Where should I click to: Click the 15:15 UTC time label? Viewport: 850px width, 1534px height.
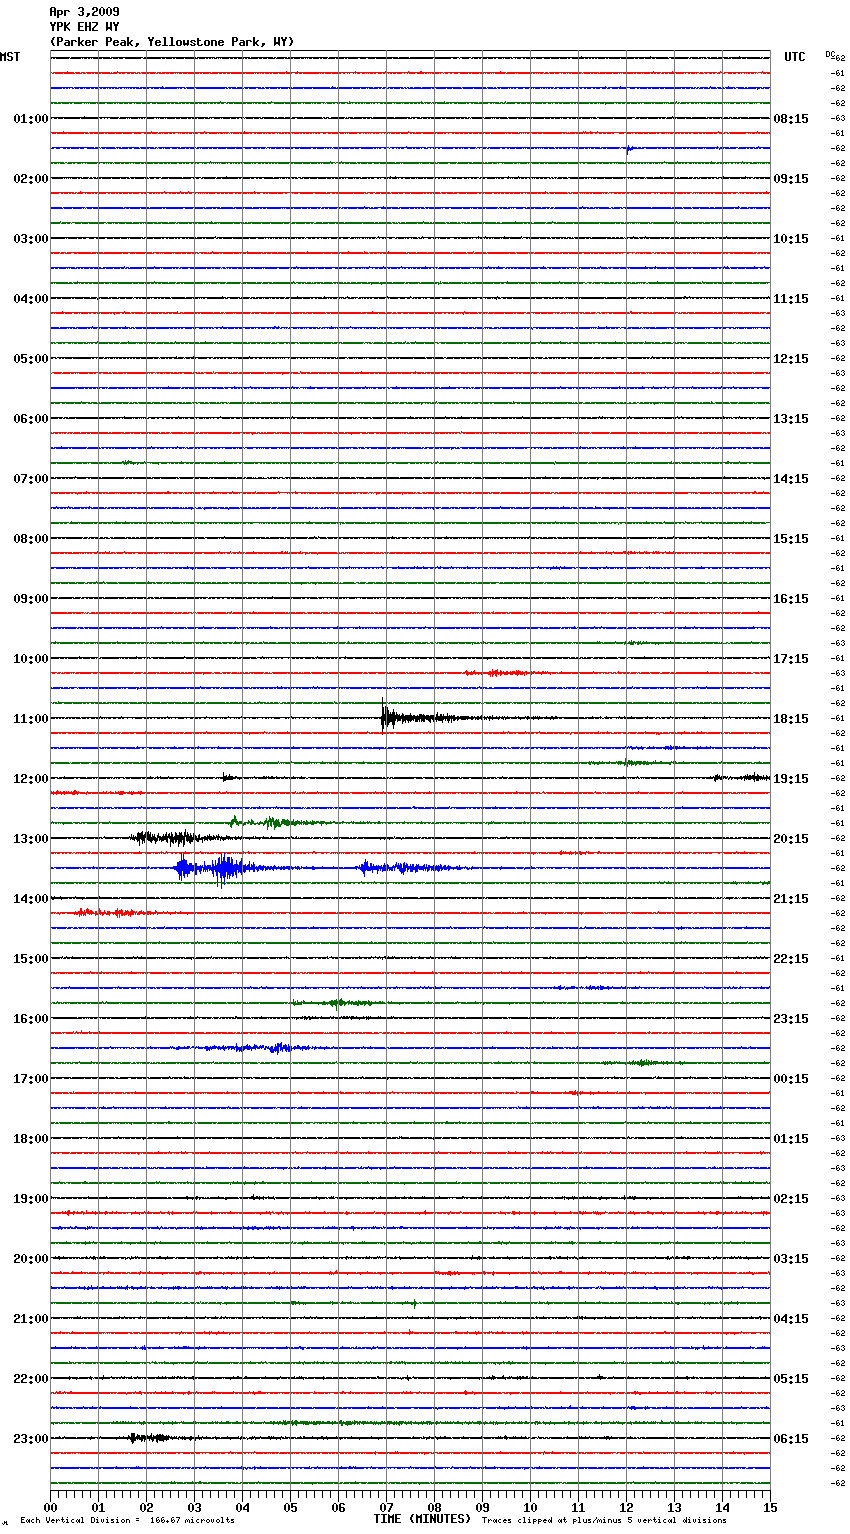791,539
